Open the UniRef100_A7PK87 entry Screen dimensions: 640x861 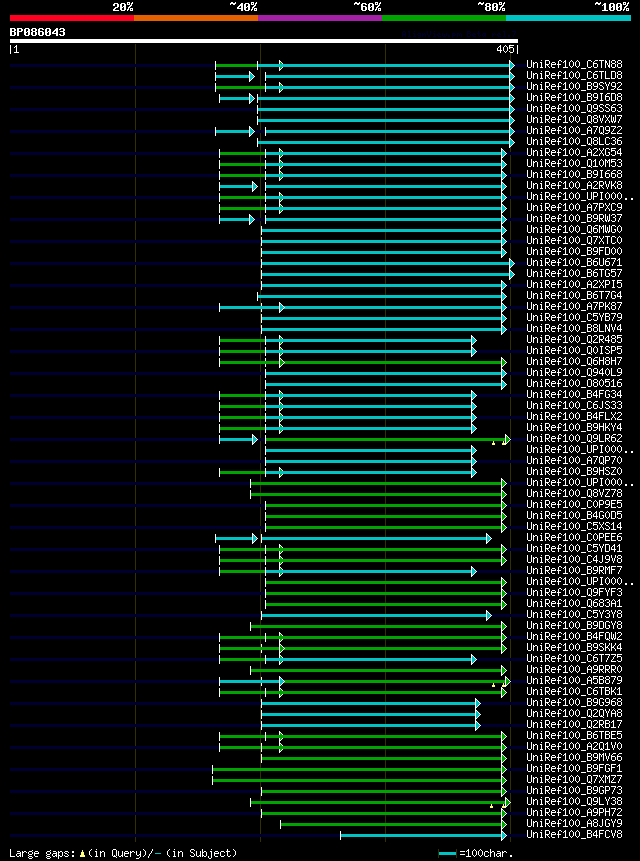tap(574, 306)
